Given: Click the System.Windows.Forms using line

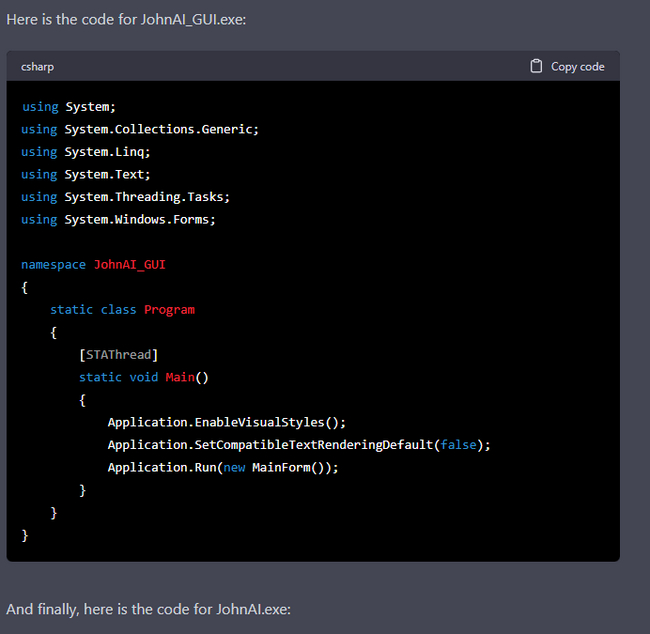Looking at the screenshot, I should tap(118, 219).
